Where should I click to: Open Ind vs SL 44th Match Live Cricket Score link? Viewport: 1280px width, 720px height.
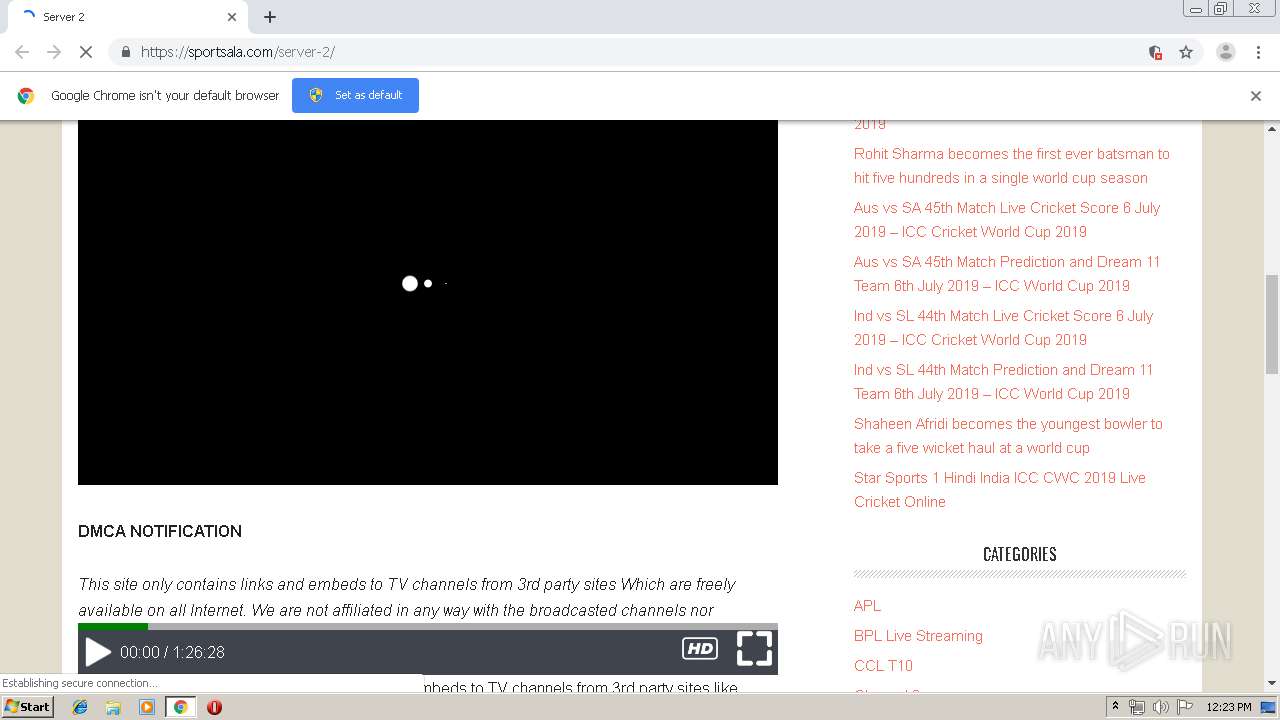(x=1003, y=328)
